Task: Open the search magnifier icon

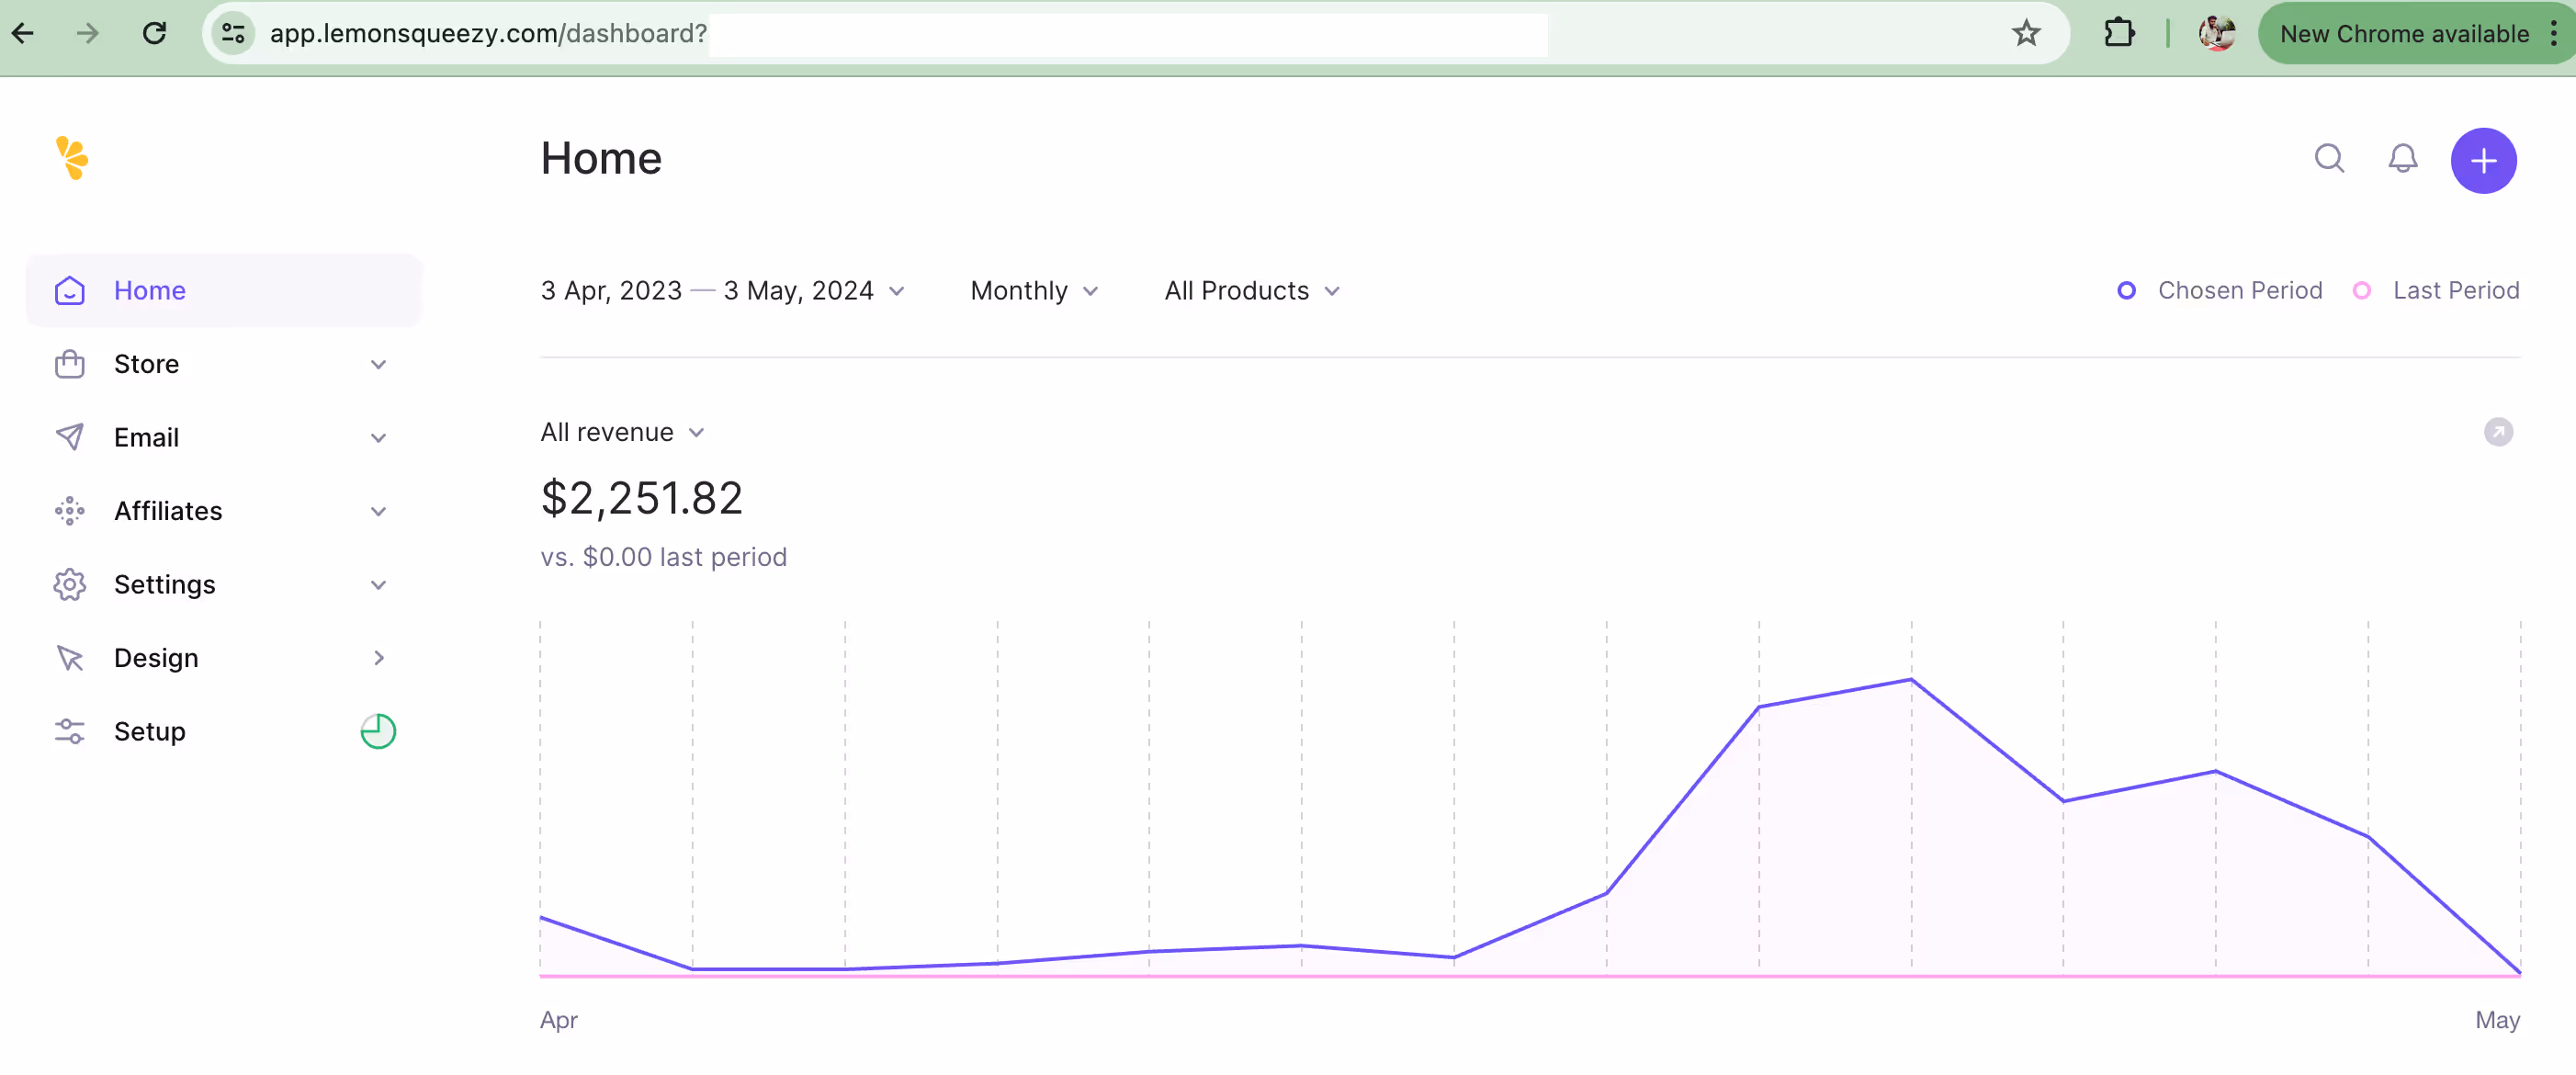Action: tap(2329, 159)
